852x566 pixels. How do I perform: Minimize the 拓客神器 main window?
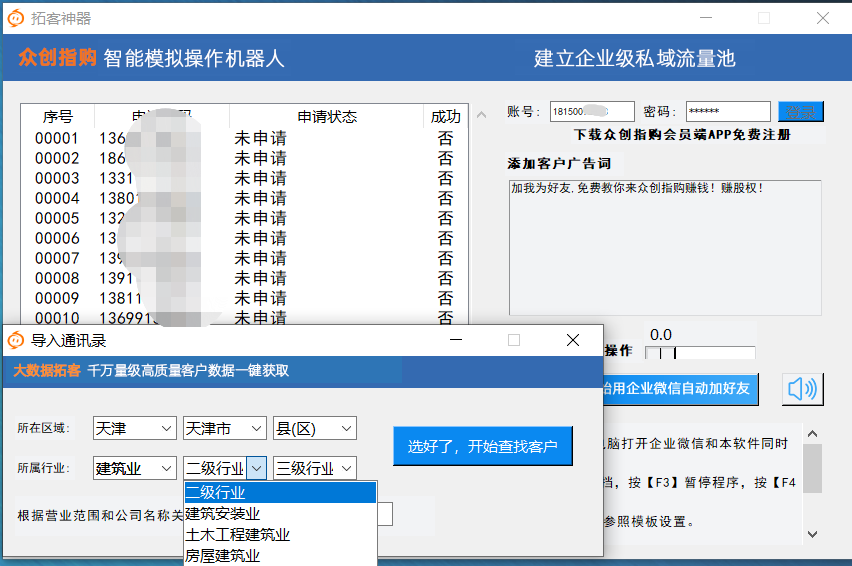(706, 18)
